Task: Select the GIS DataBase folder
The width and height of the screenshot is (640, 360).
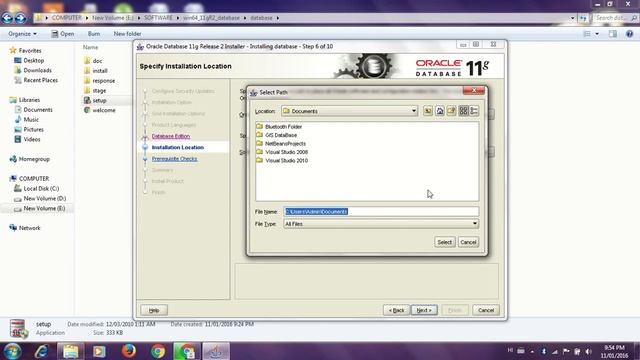Action: tap(276, 135)
